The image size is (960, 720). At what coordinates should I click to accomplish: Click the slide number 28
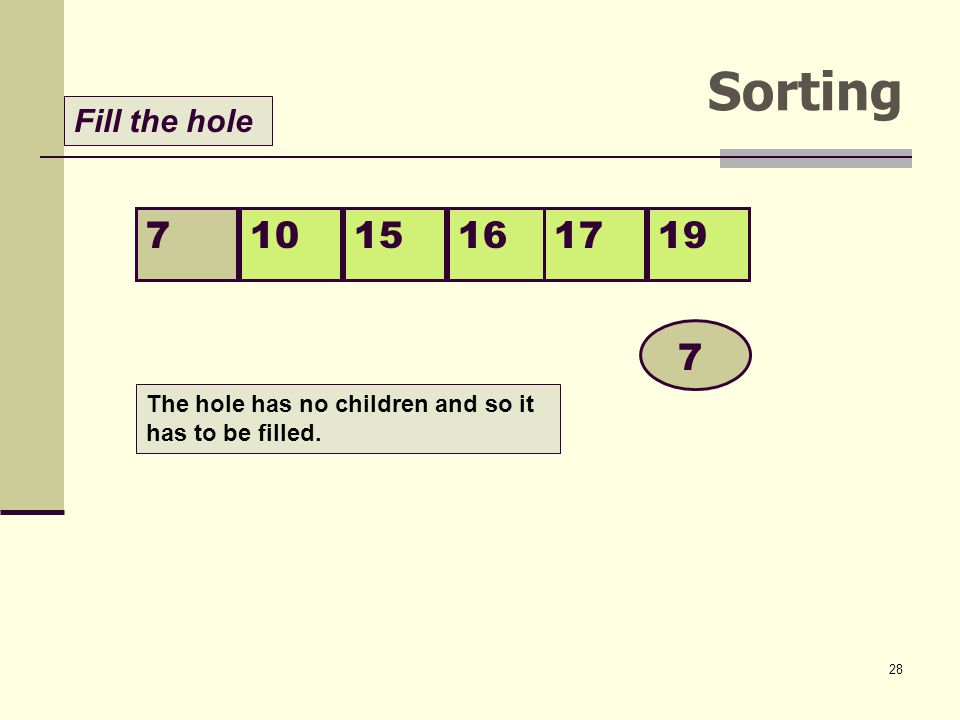895,669
